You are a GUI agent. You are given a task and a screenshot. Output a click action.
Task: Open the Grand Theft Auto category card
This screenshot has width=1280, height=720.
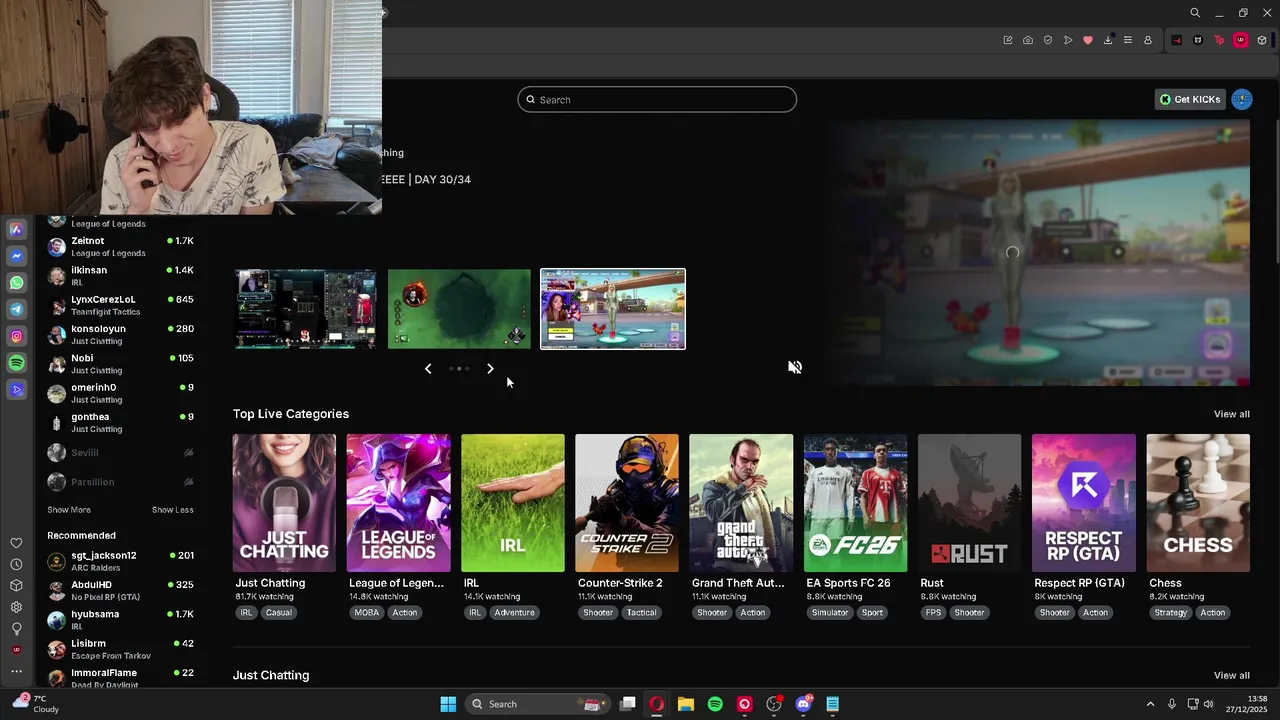pos(741,503)
